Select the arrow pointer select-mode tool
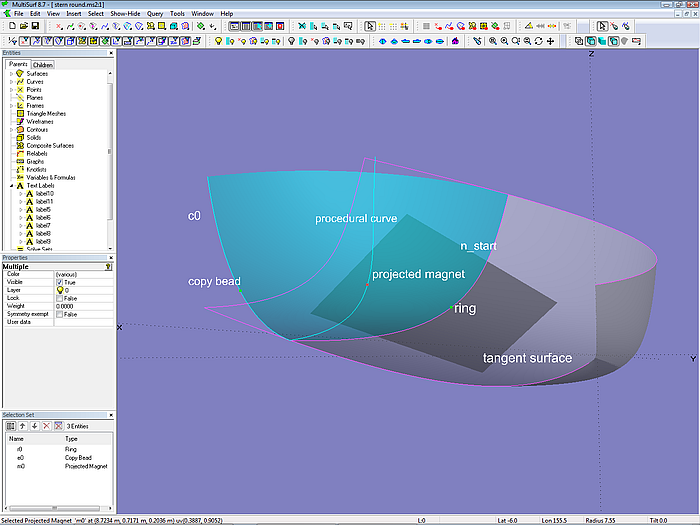 [x=370, y=26]
